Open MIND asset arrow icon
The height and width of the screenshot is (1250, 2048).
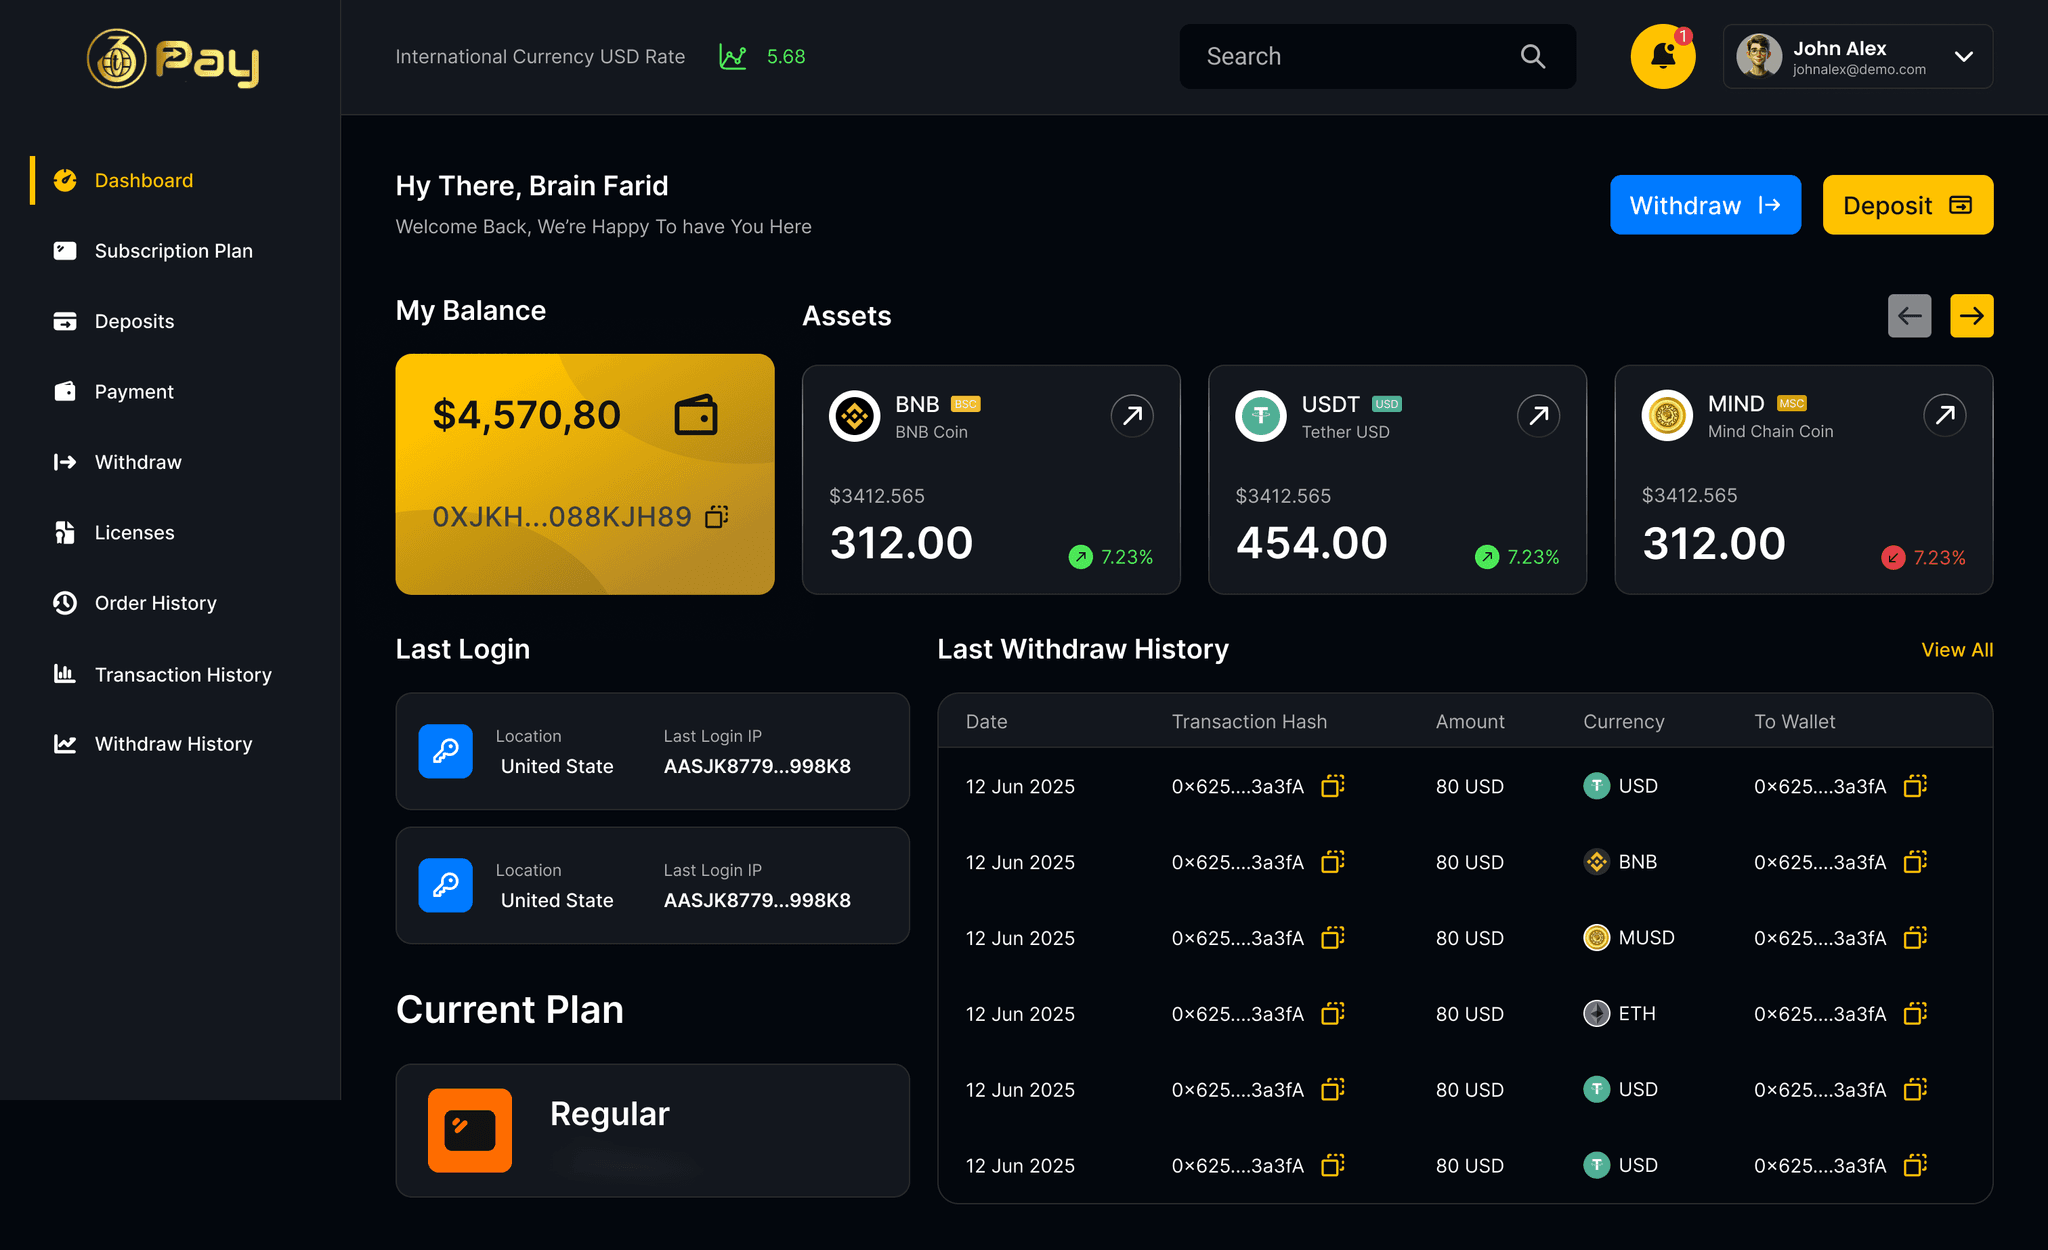click(x=1944, y=415)
